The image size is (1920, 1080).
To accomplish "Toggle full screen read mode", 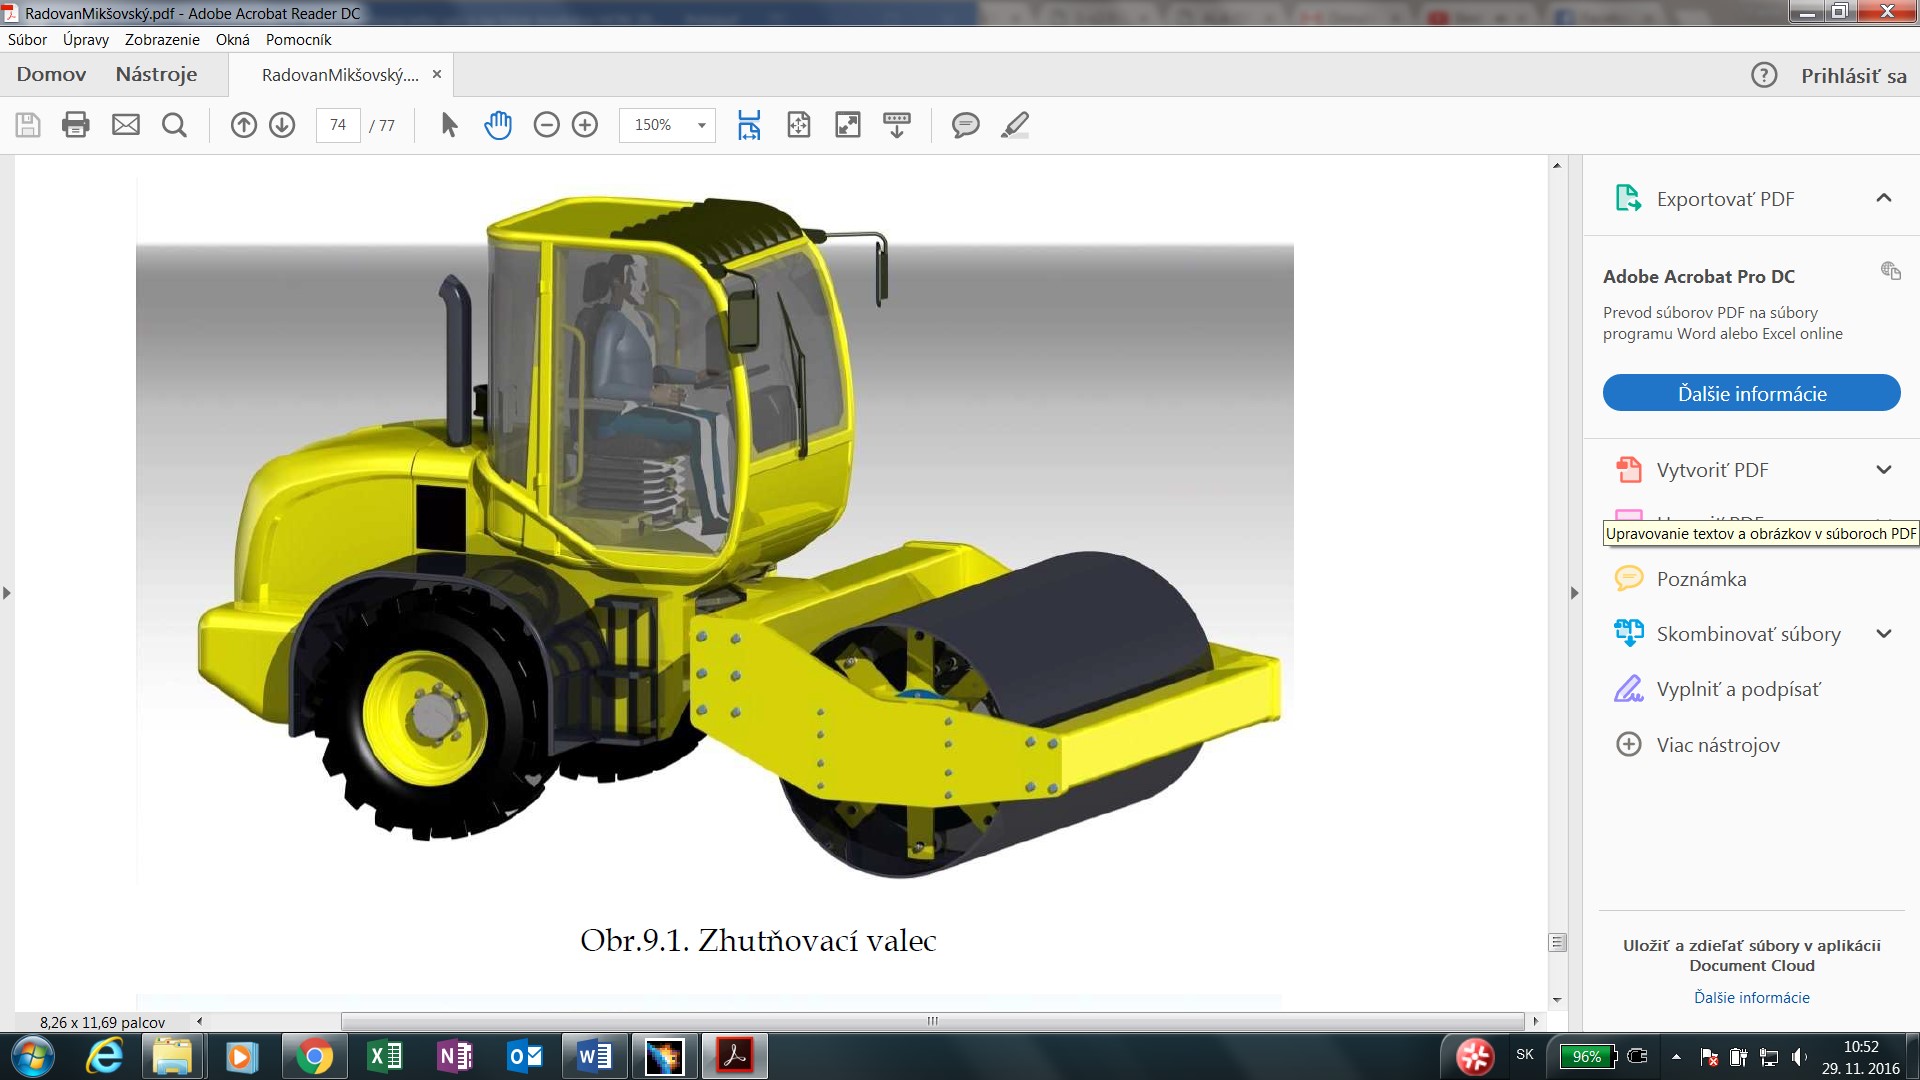I will [848, 125].
